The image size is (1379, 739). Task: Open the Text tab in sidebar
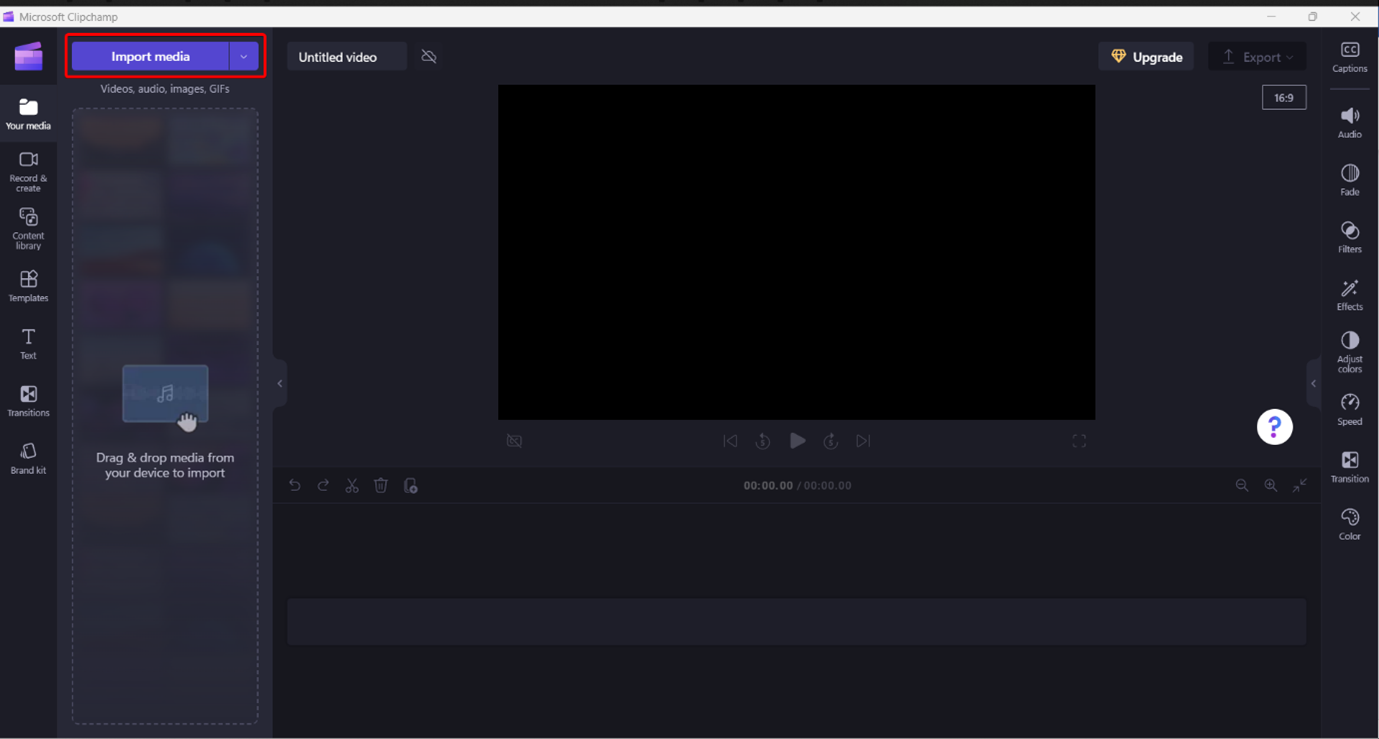(x=28, y=343)
